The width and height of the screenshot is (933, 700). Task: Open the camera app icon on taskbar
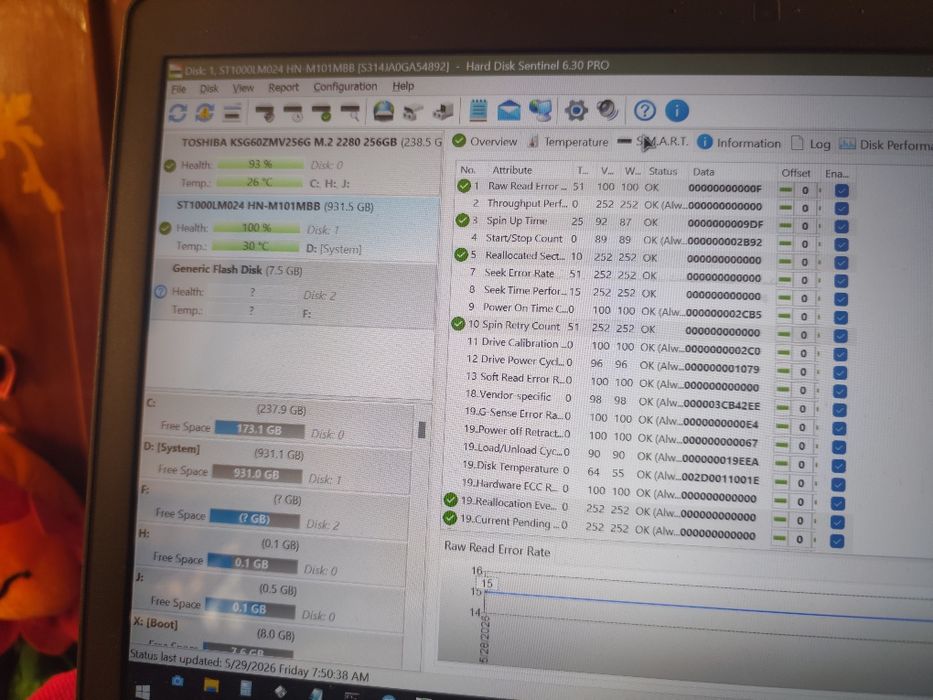coord(177,680)
